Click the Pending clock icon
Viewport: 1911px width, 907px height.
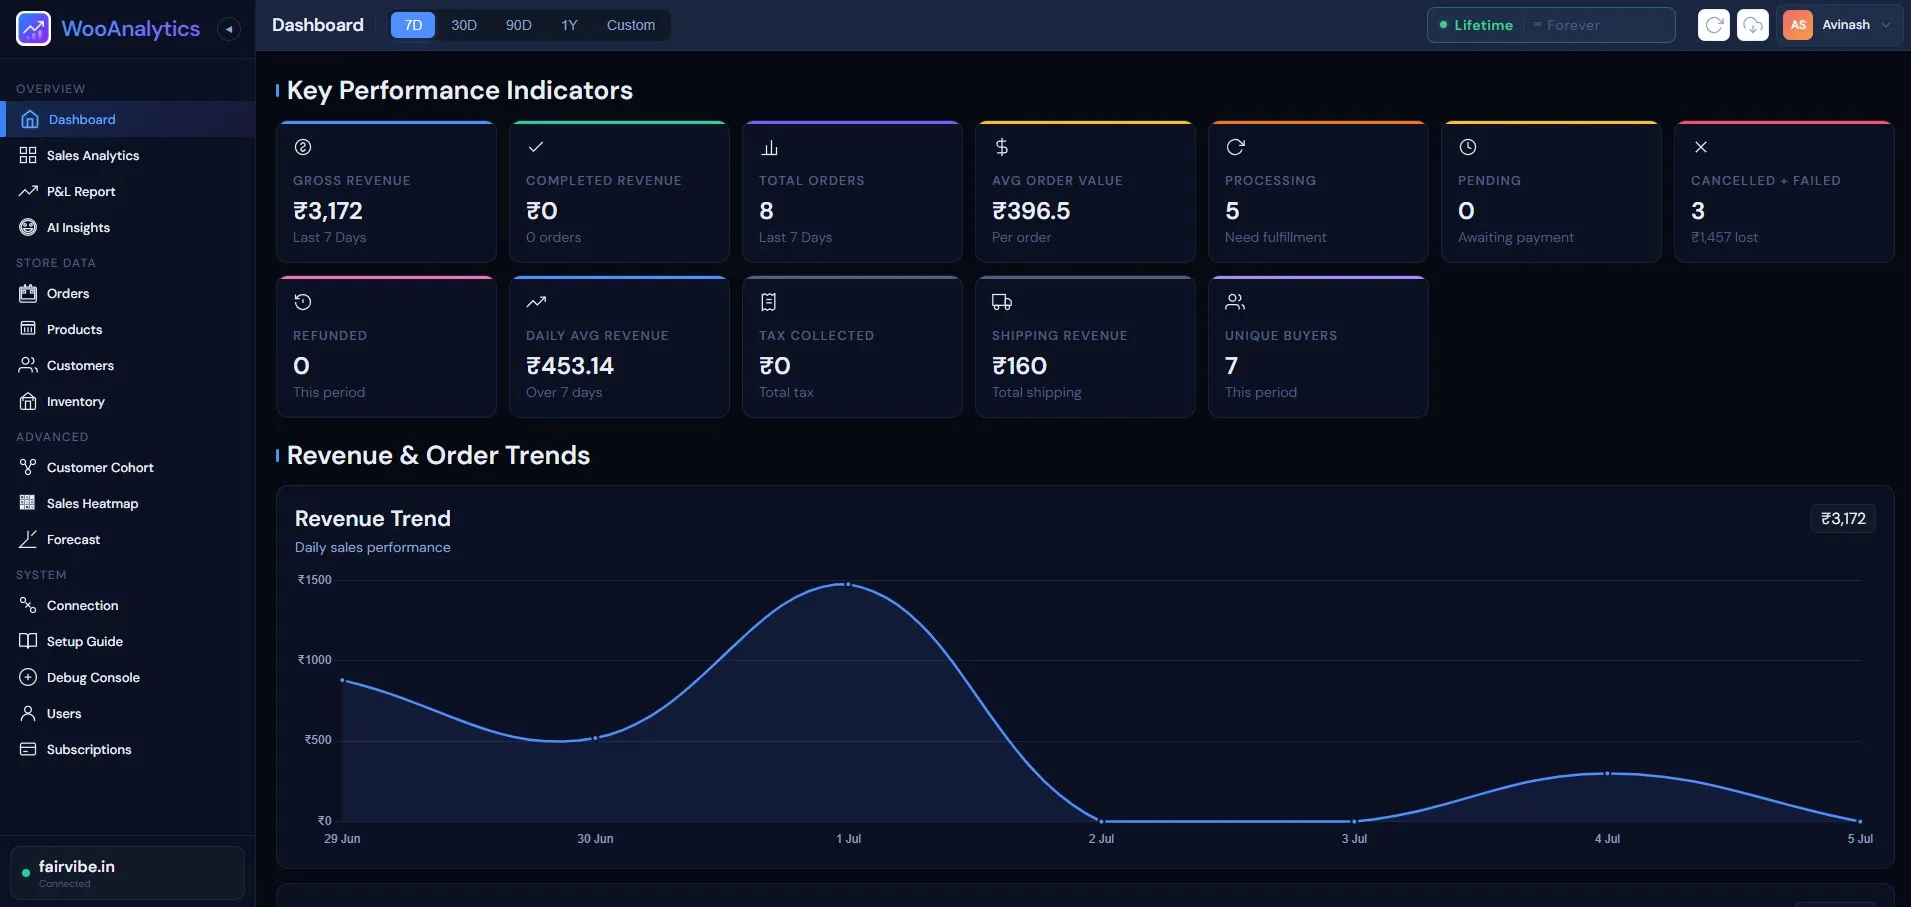point(1468,147)
